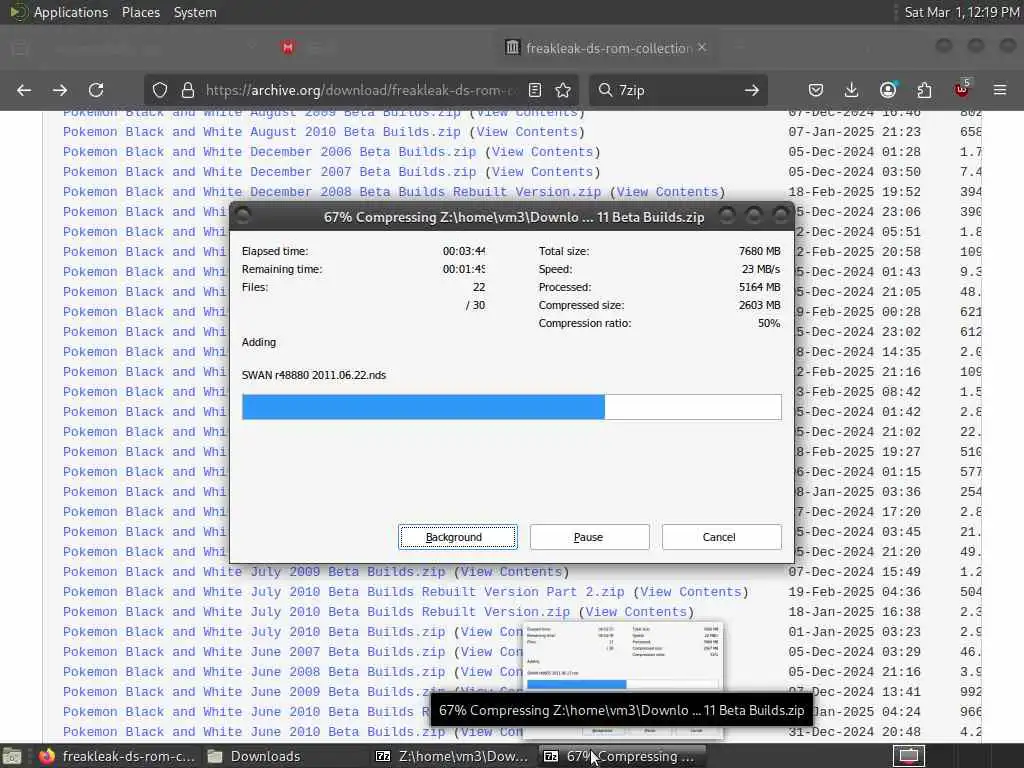Viewport: 1024px width, 768px height.
Task: Open the System menu
Action: click(x=195, y=12)
